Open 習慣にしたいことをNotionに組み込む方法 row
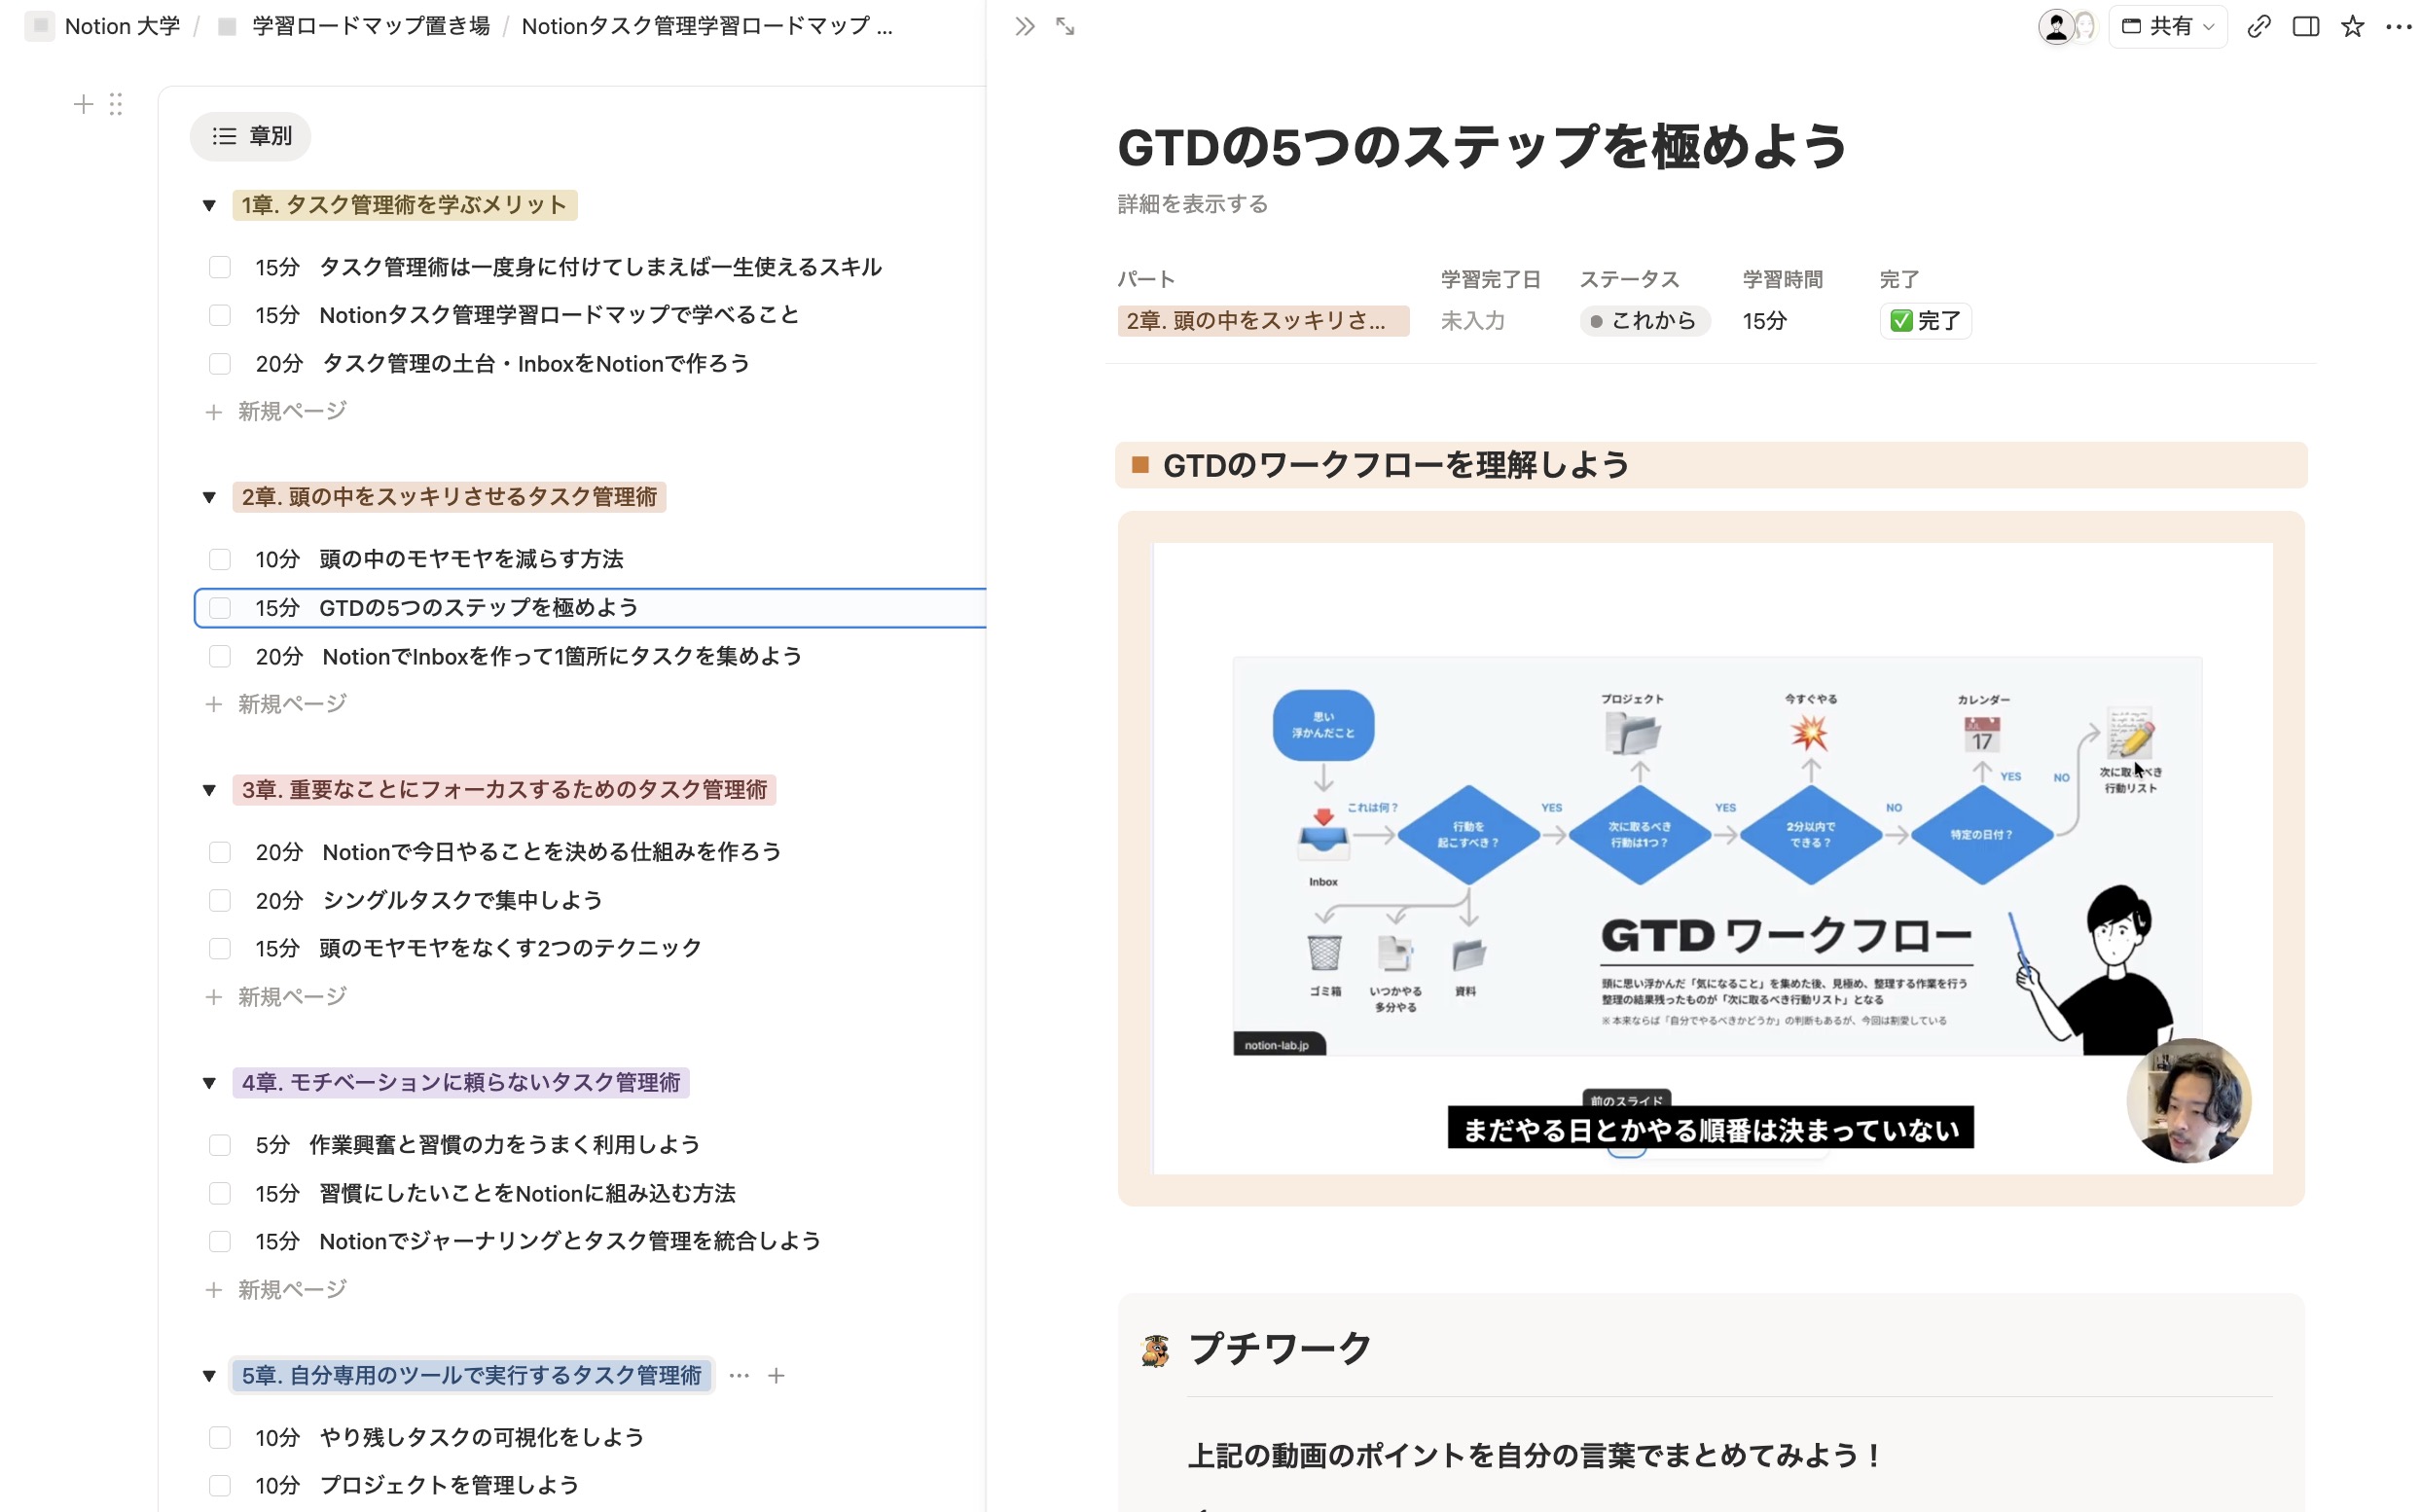Viewport: 2421px width, 1512px height. coord(527,1194)
